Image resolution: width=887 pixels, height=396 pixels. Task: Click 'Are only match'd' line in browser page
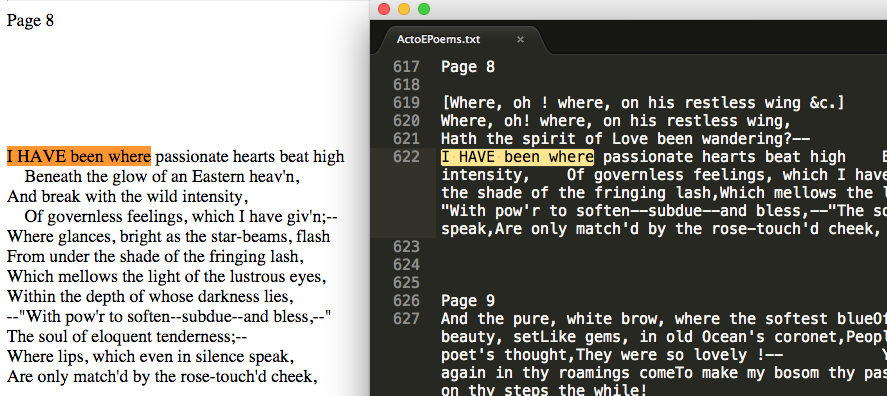(162, 377)
